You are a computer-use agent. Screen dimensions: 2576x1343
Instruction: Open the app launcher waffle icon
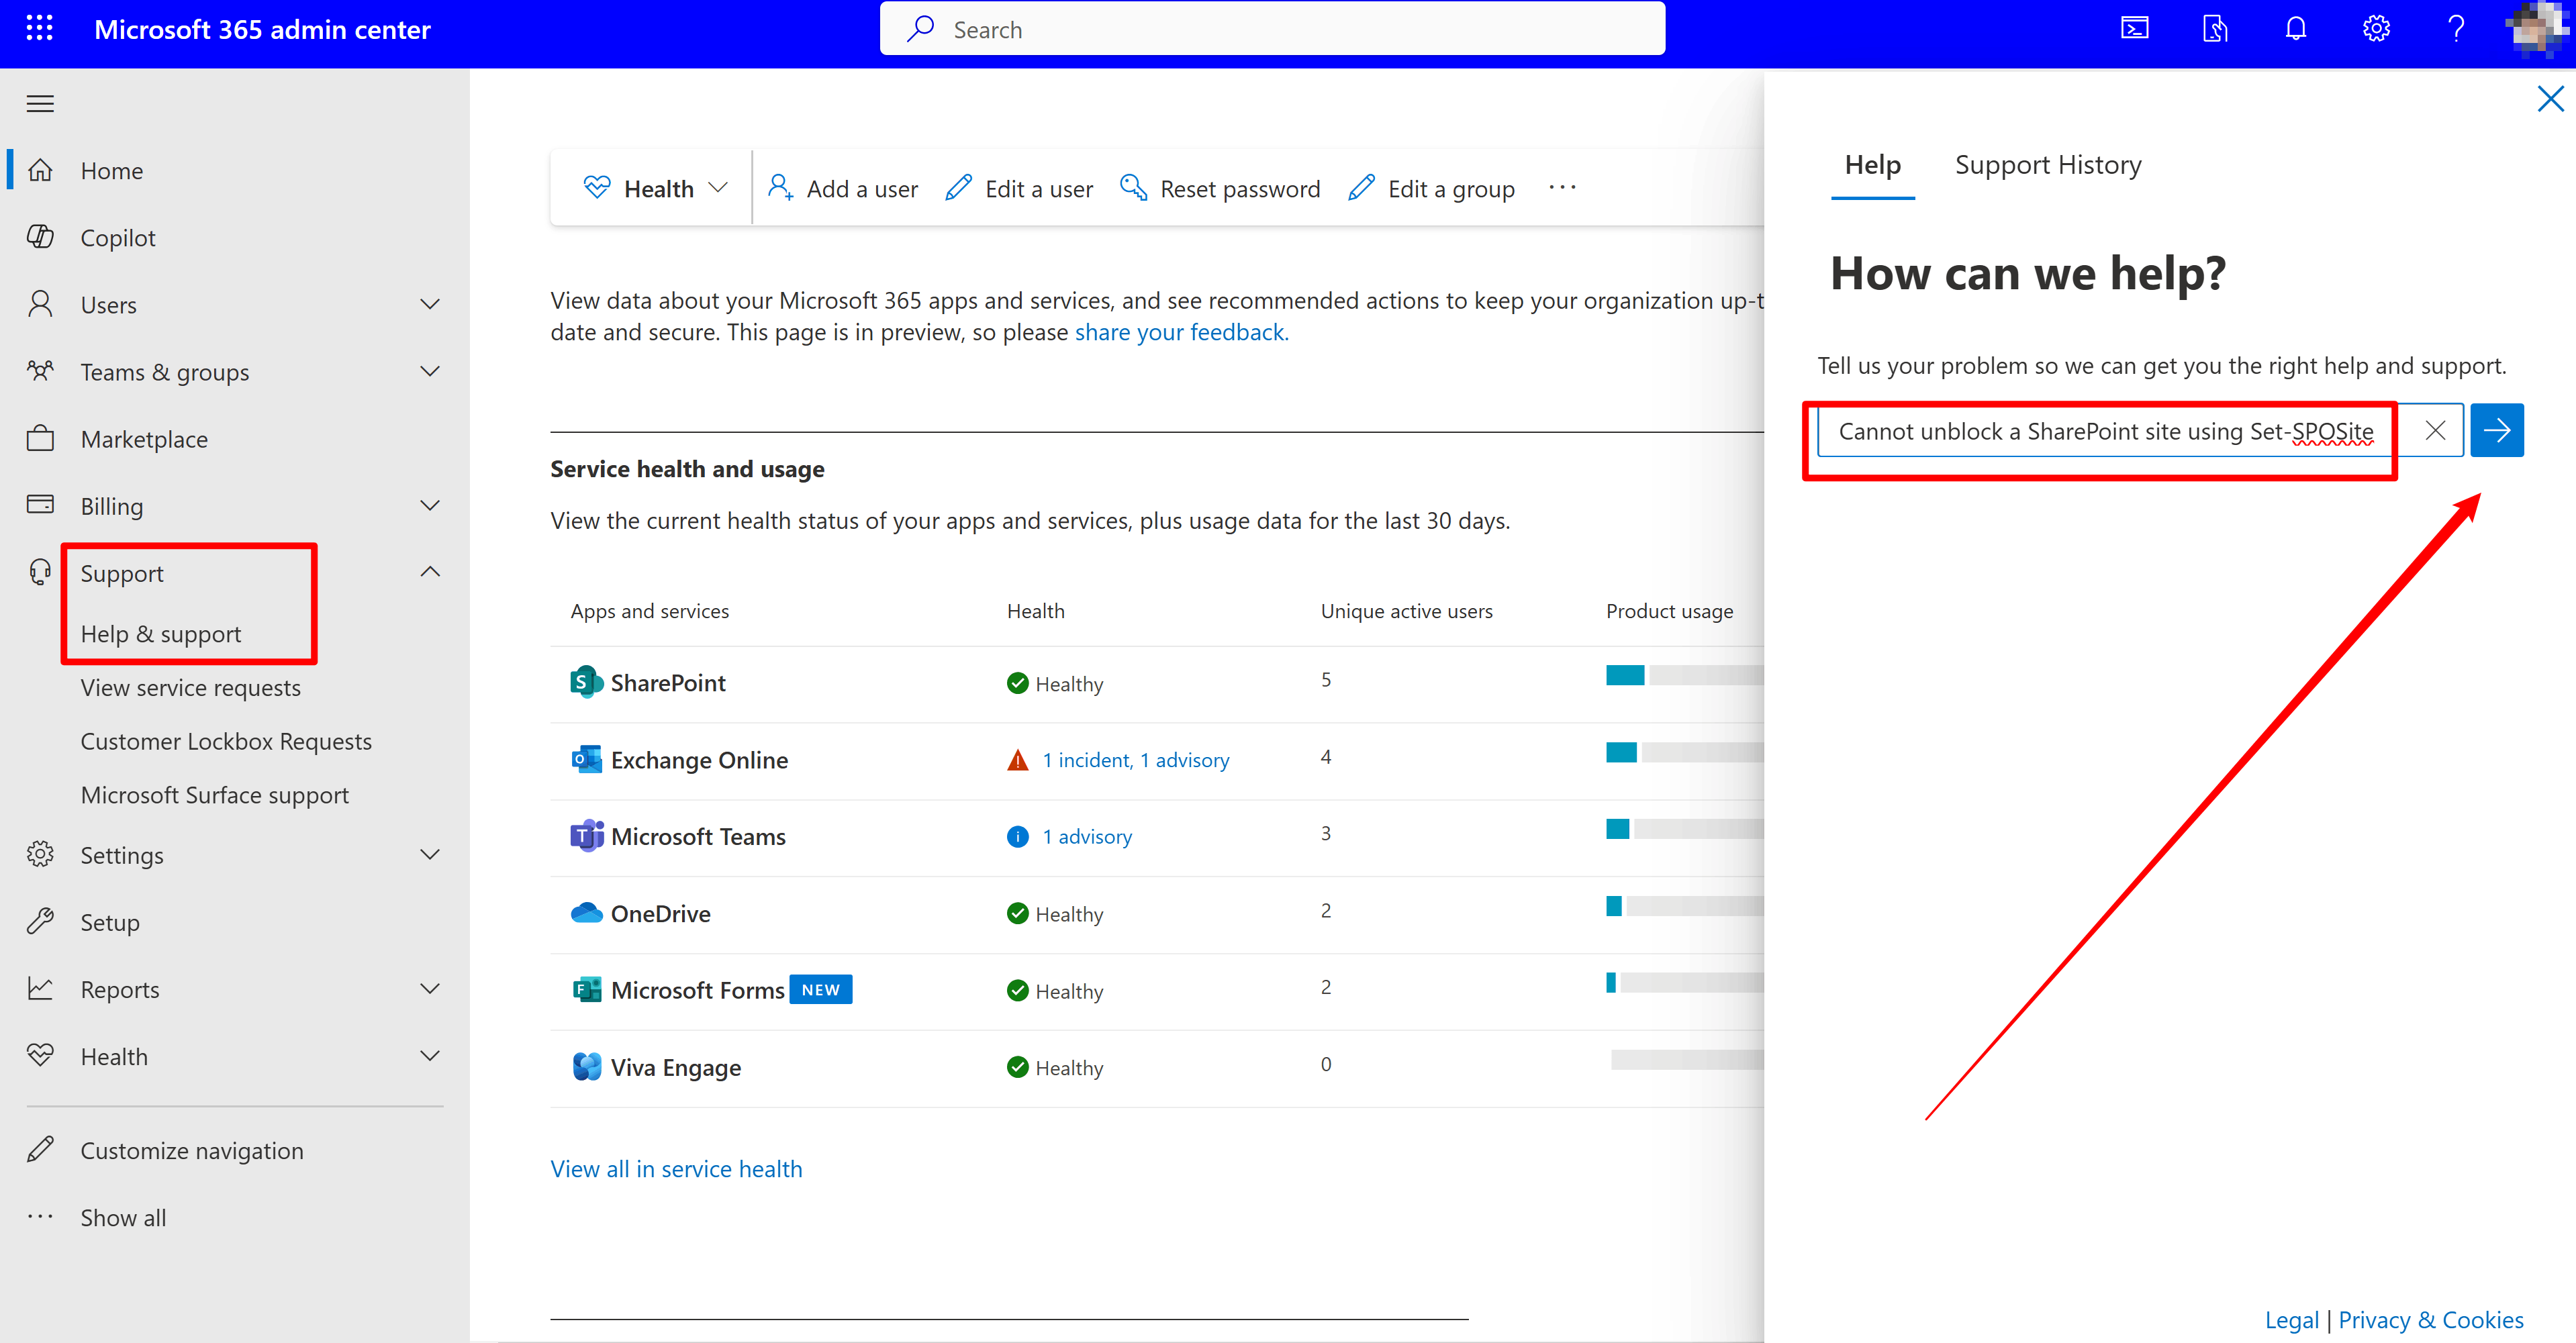coord(40,28)
